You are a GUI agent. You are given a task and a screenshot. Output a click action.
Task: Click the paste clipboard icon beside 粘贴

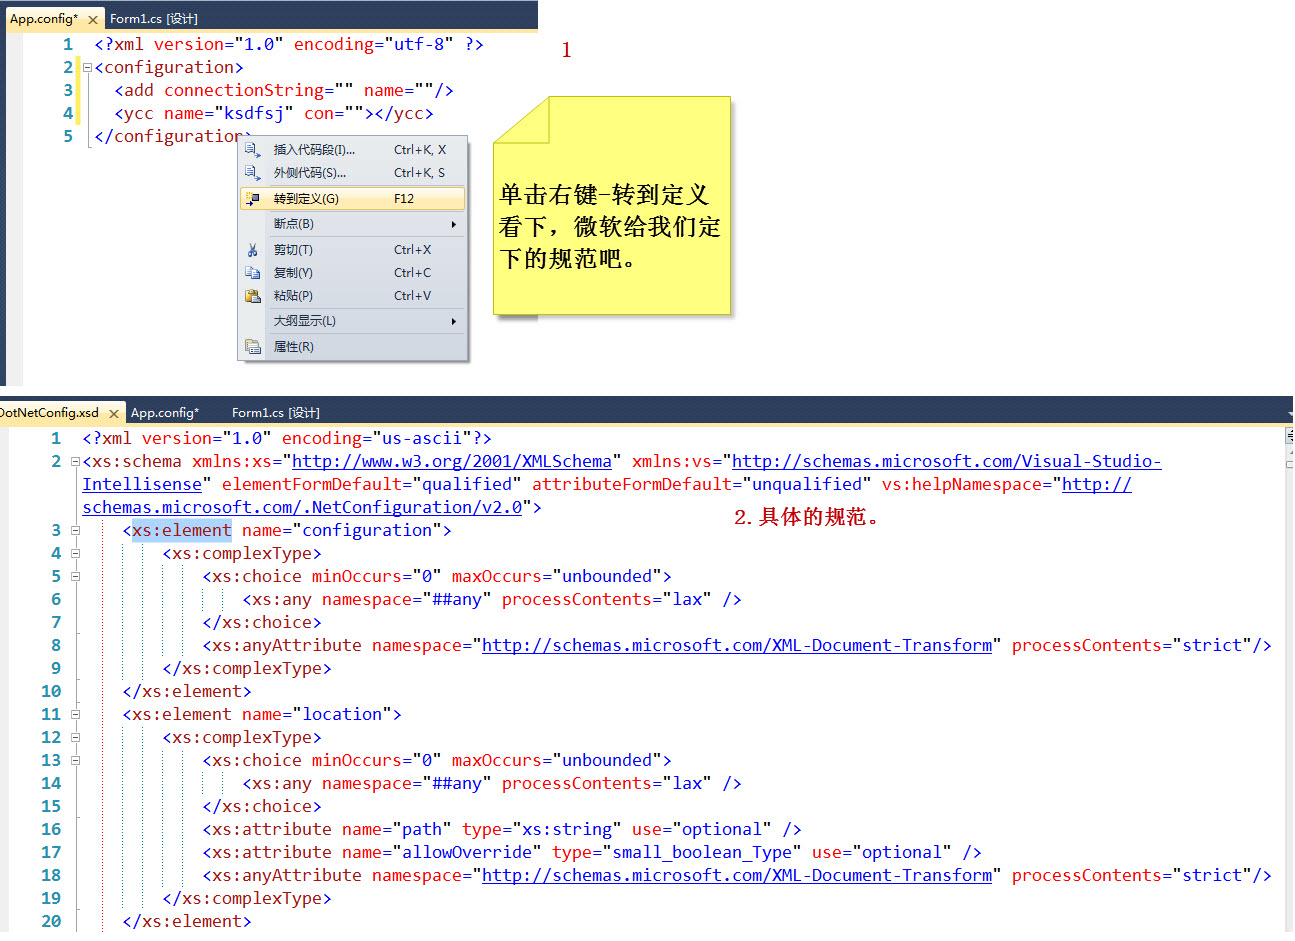pos(252,296)
